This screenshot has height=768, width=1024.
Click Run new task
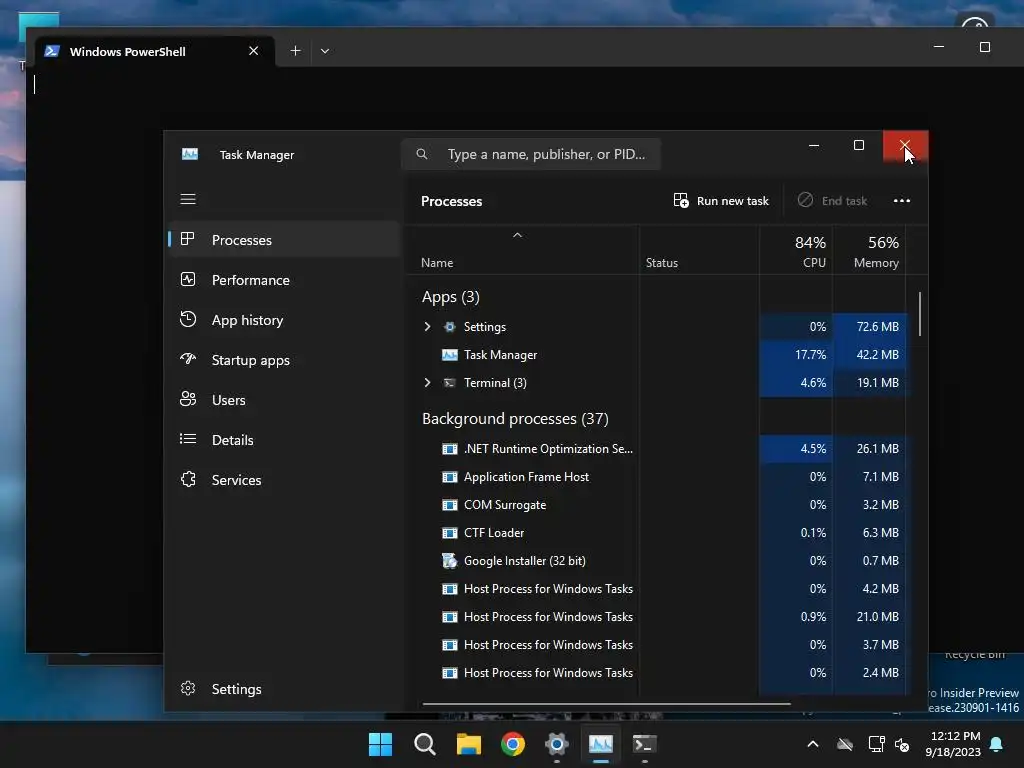click(x=721, y=200)
